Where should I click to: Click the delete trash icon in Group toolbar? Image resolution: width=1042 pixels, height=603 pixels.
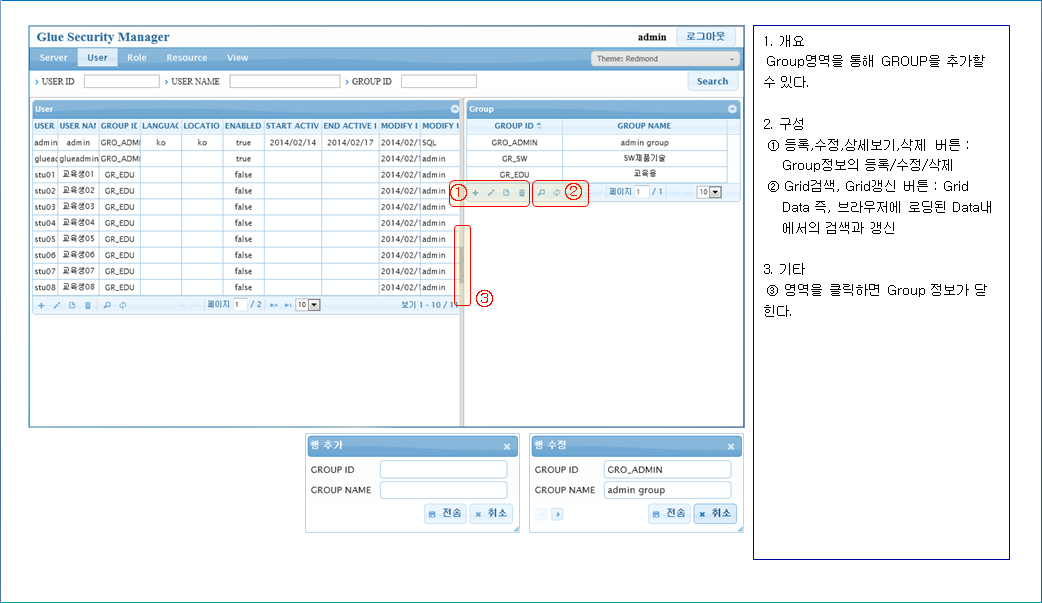521,192
